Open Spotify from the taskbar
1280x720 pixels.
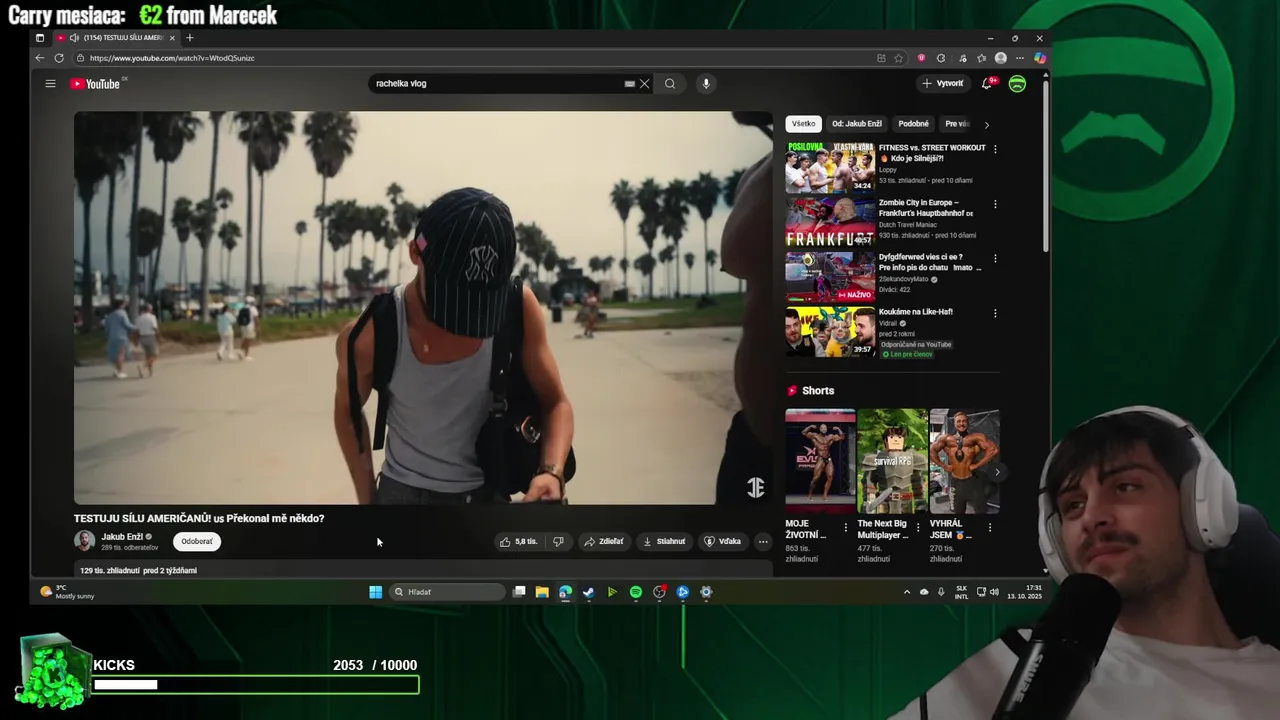636,592
